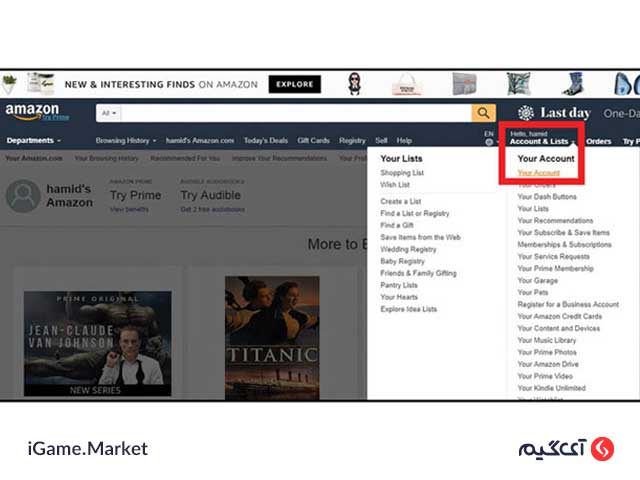The image size is (640, 480).
Task: Click Explore Idea Lists
Action: point(408,309)
